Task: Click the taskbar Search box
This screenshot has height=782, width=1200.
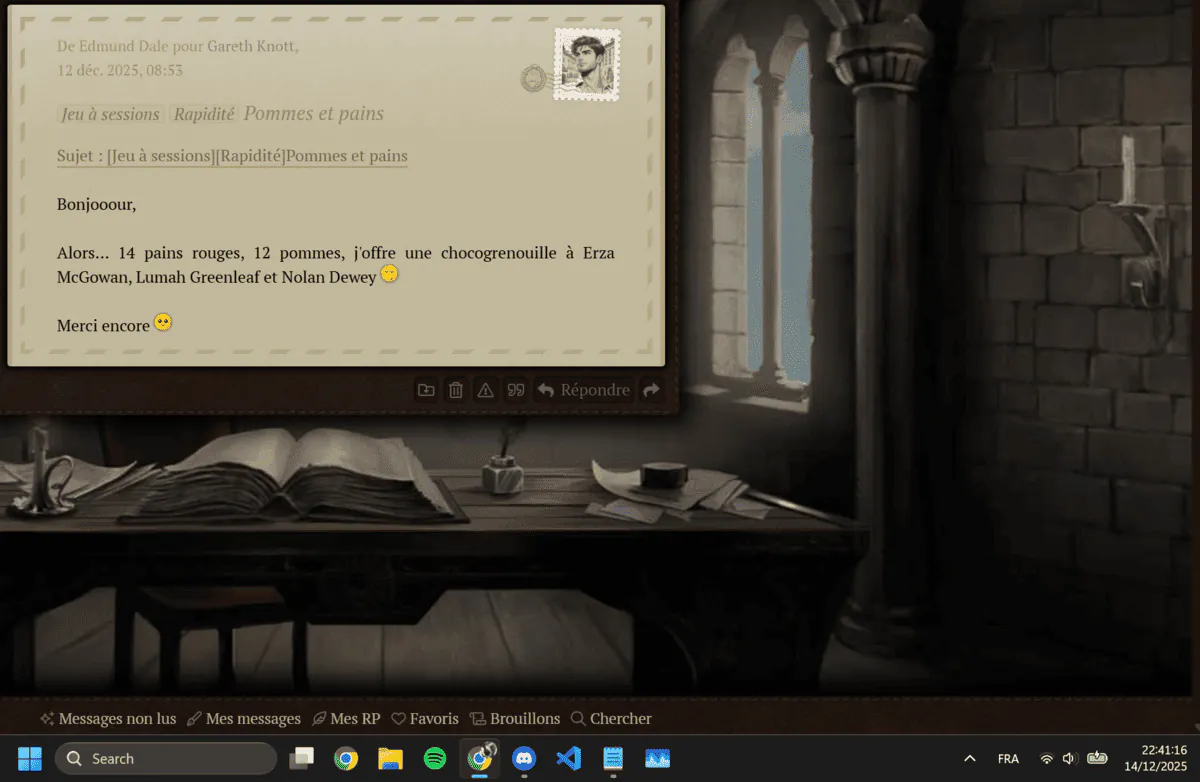Action: [x=166, y=759]
